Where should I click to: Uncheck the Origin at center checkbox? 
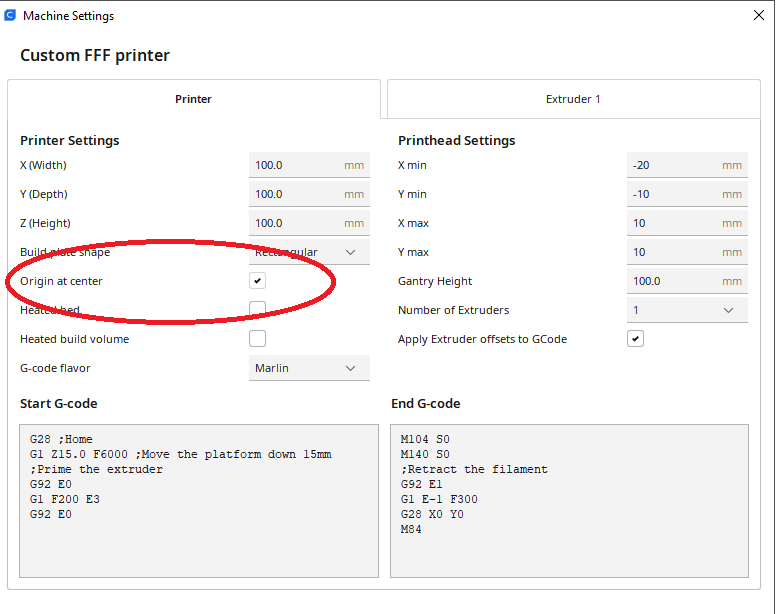click(258, 281)
